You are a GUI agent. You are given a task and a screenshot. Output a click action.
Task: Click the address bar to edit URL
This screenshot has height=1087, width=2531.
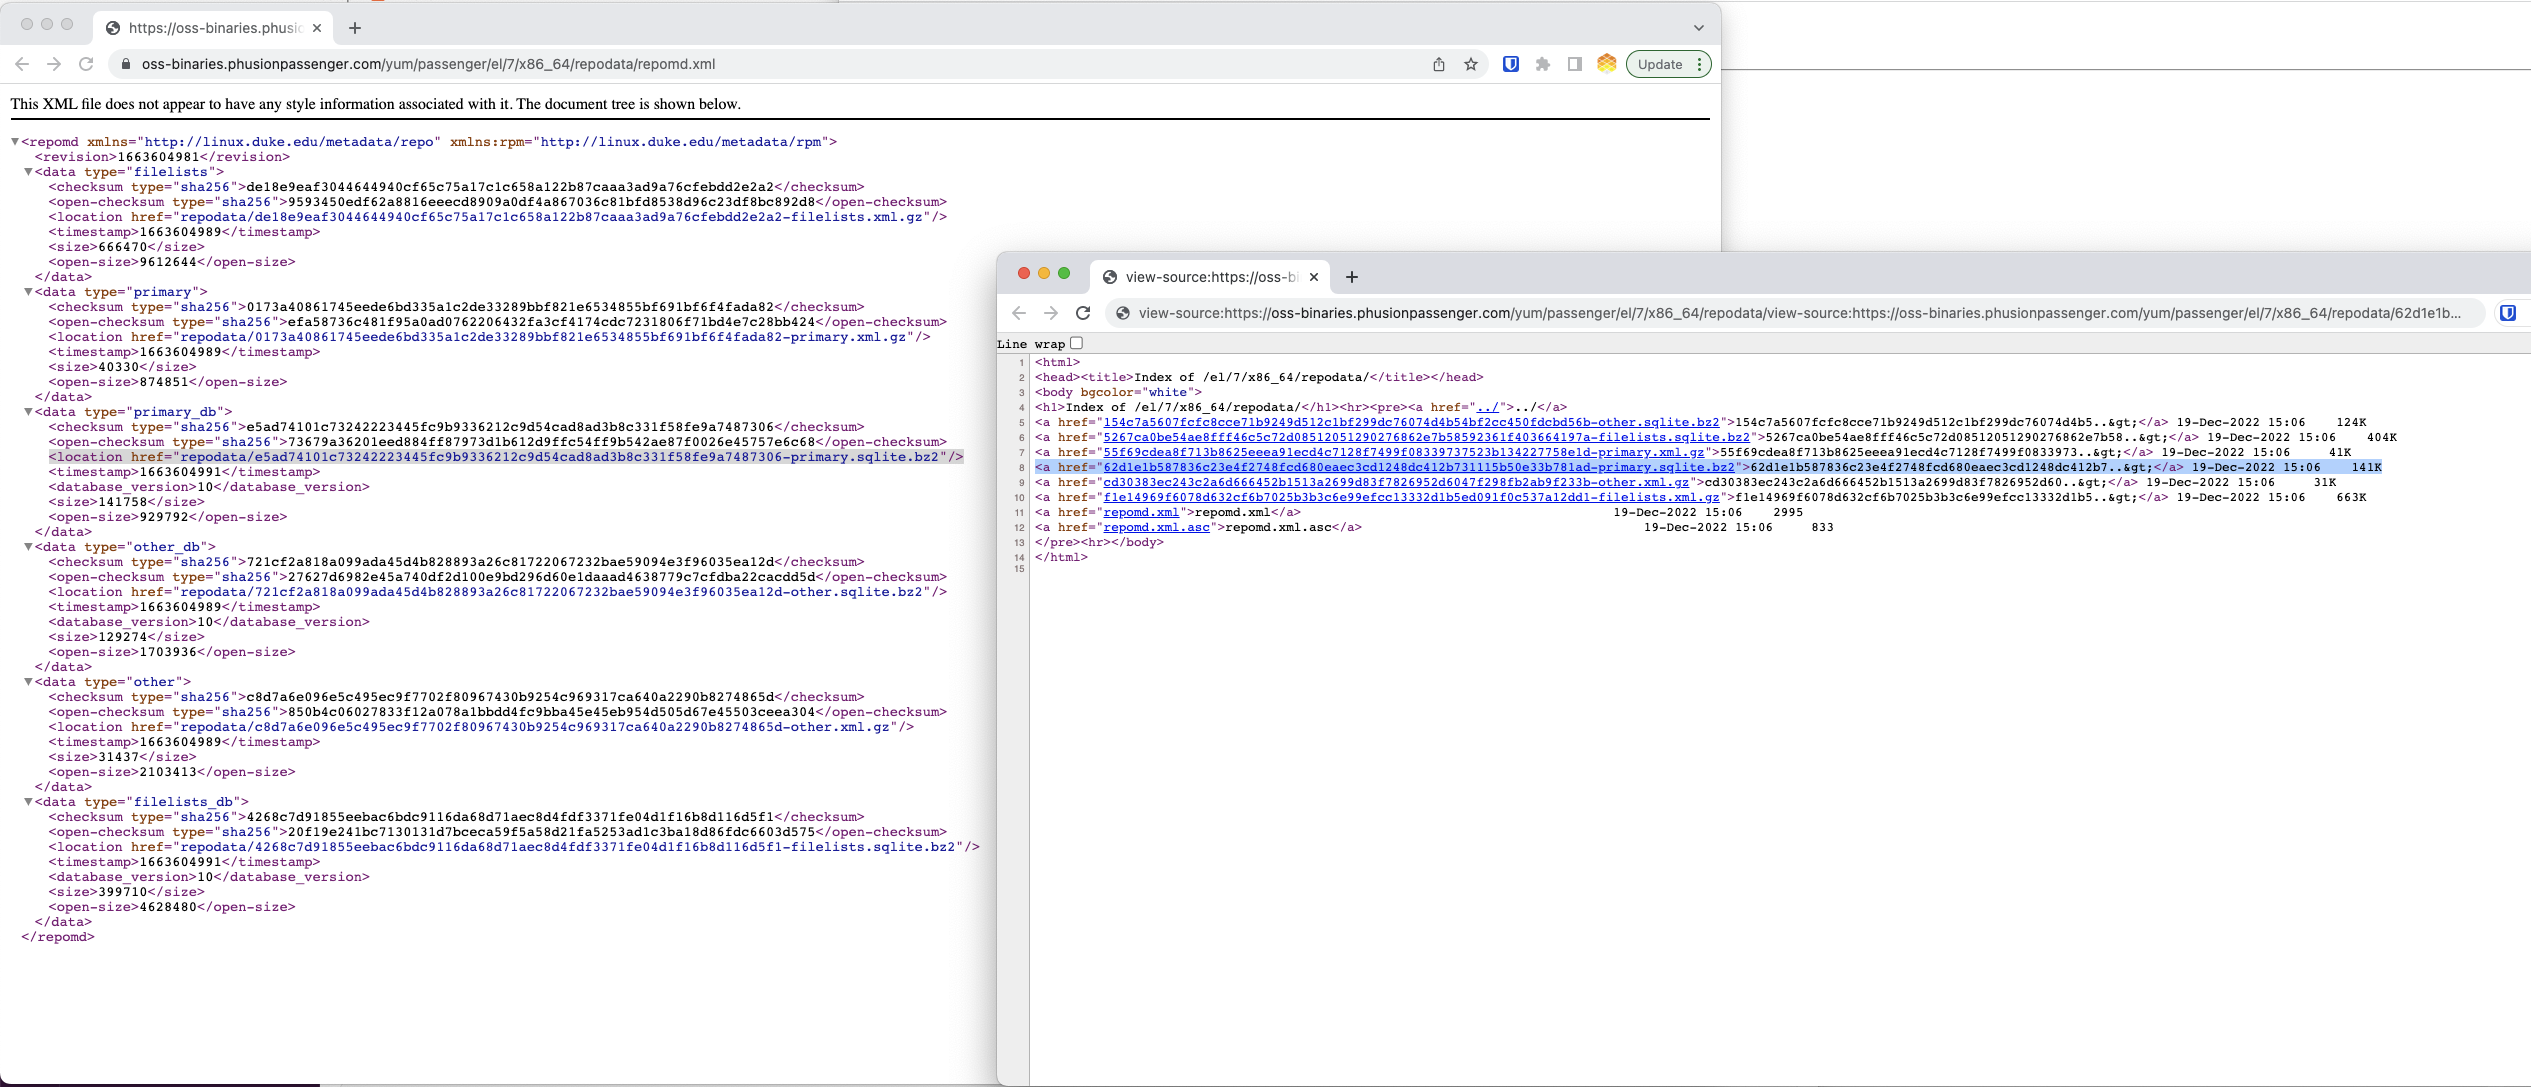coord(700,63)
